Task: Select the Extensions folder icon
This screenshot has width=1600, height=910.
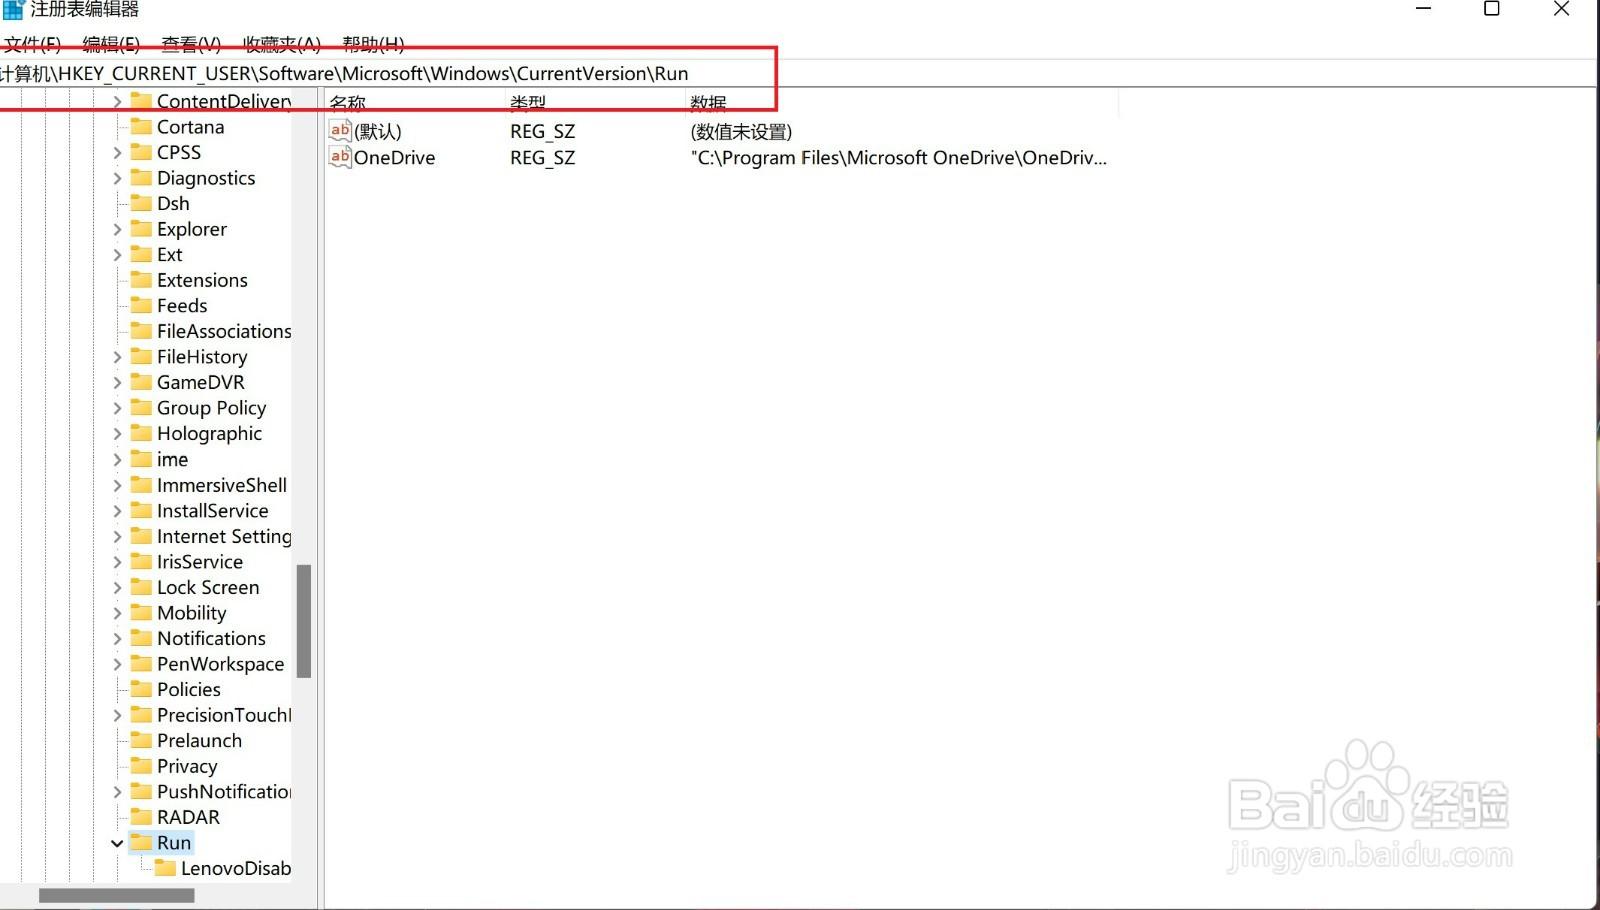Action: click(x=141, y=279)
